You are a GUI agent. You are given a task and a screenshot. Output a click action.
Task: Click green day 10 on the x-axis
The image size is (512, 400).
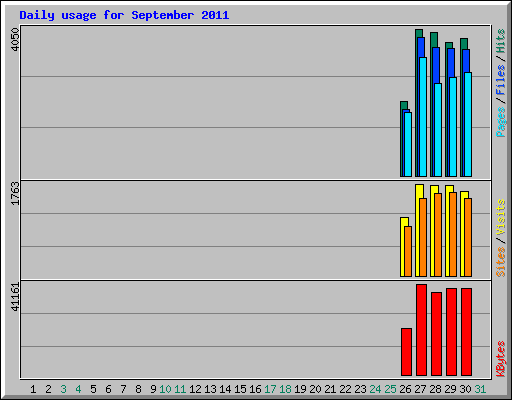(165, 389)
